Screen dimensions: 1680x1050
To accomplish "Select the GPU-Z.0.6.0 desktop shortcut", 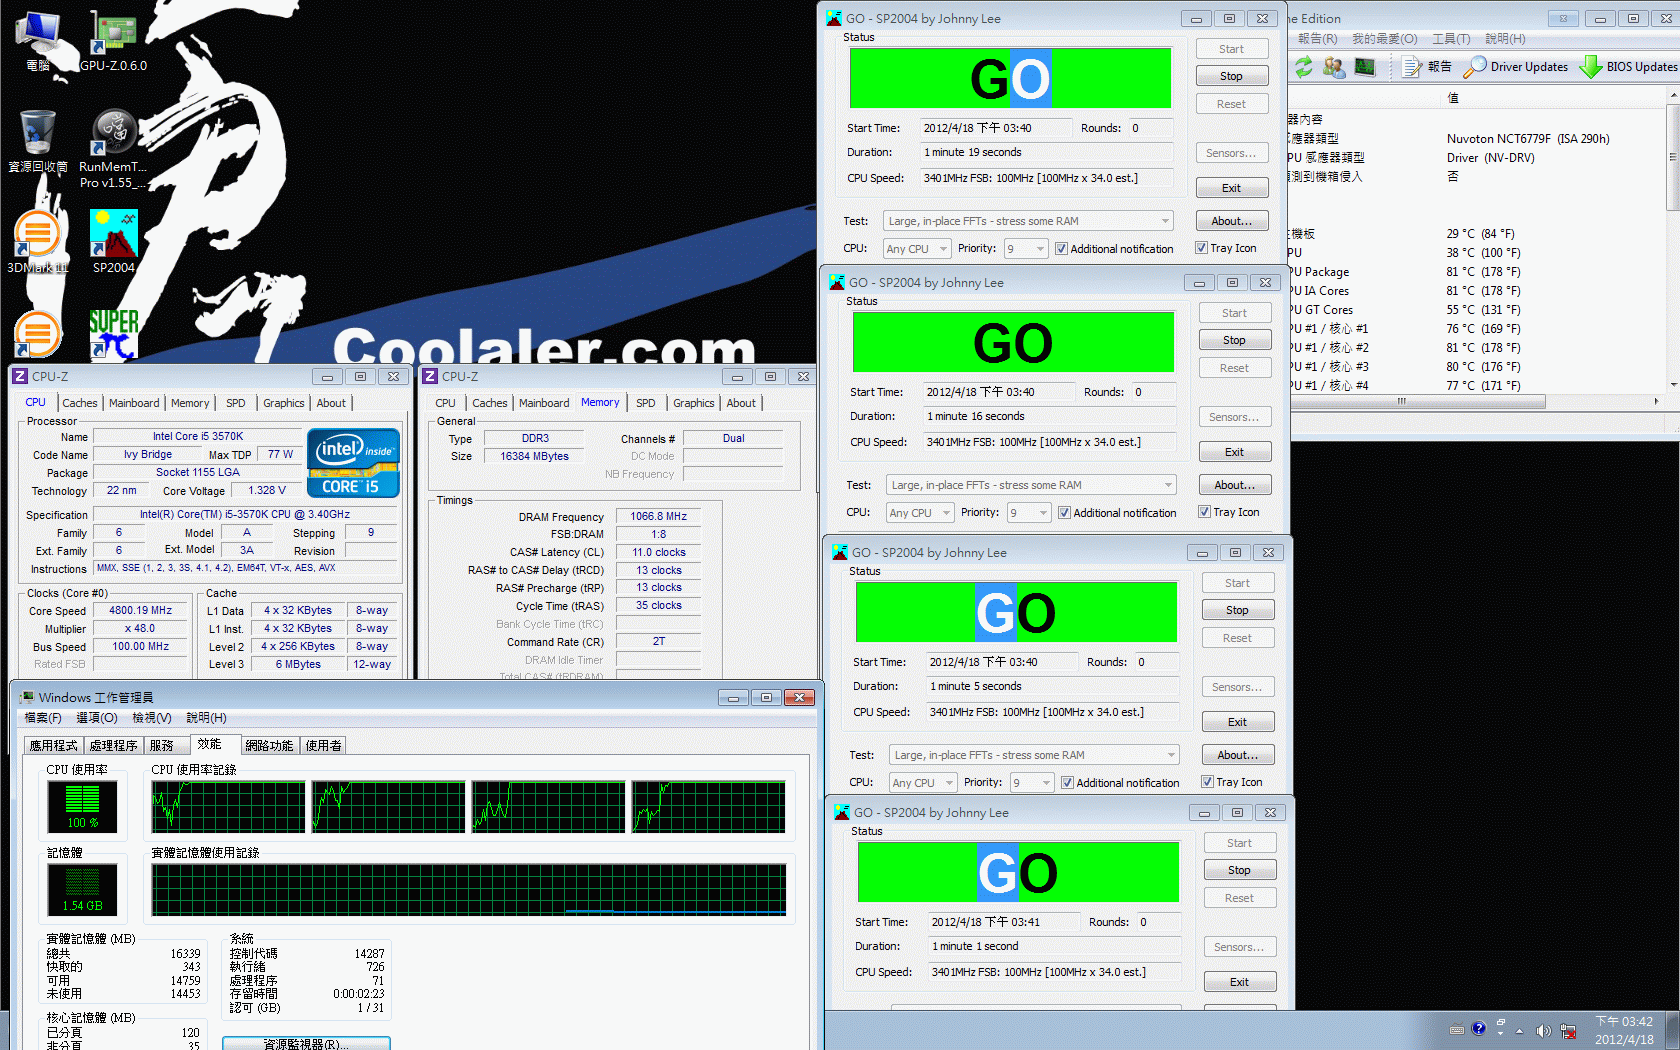I will click(x=113, y=40).
